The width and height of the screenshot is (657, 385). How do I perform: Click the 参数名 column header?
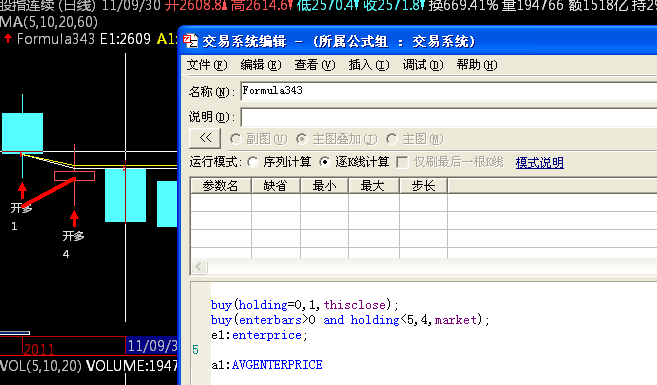221,186
